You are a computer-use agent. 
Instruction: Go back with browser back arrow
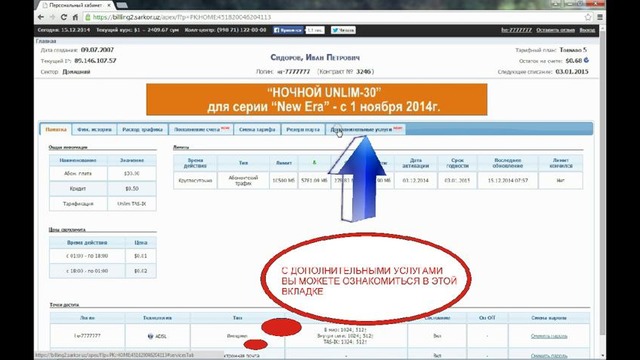(41, 17)
